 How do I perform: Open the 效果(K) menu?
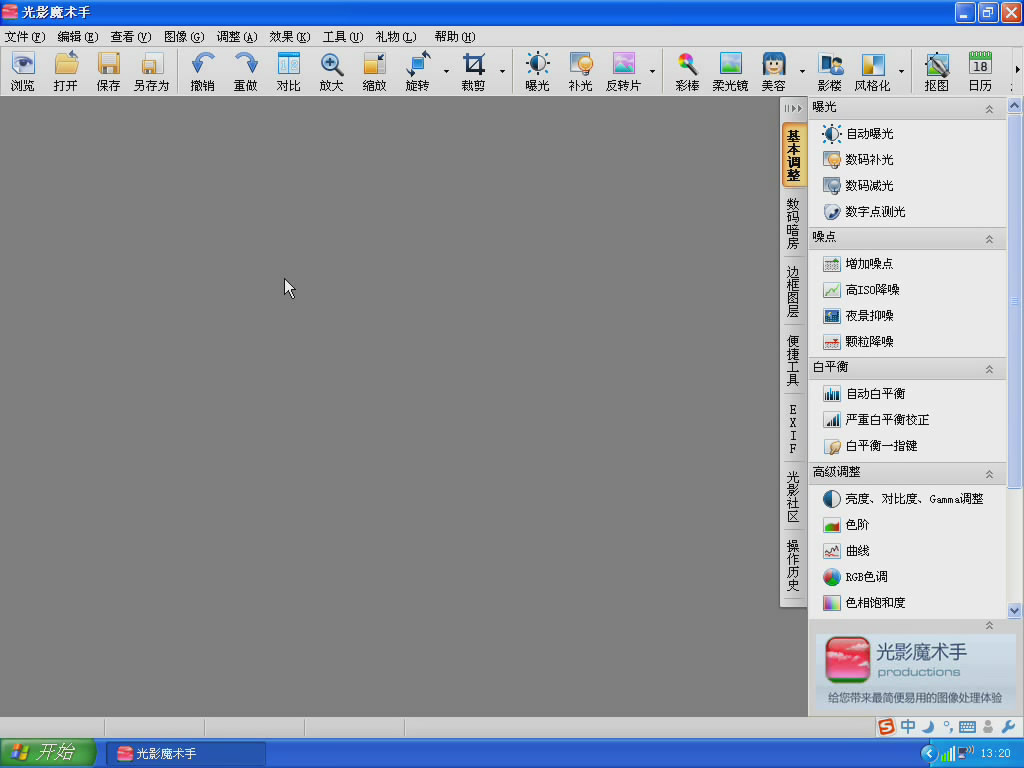pyautogui.click(x=290, y=37)
